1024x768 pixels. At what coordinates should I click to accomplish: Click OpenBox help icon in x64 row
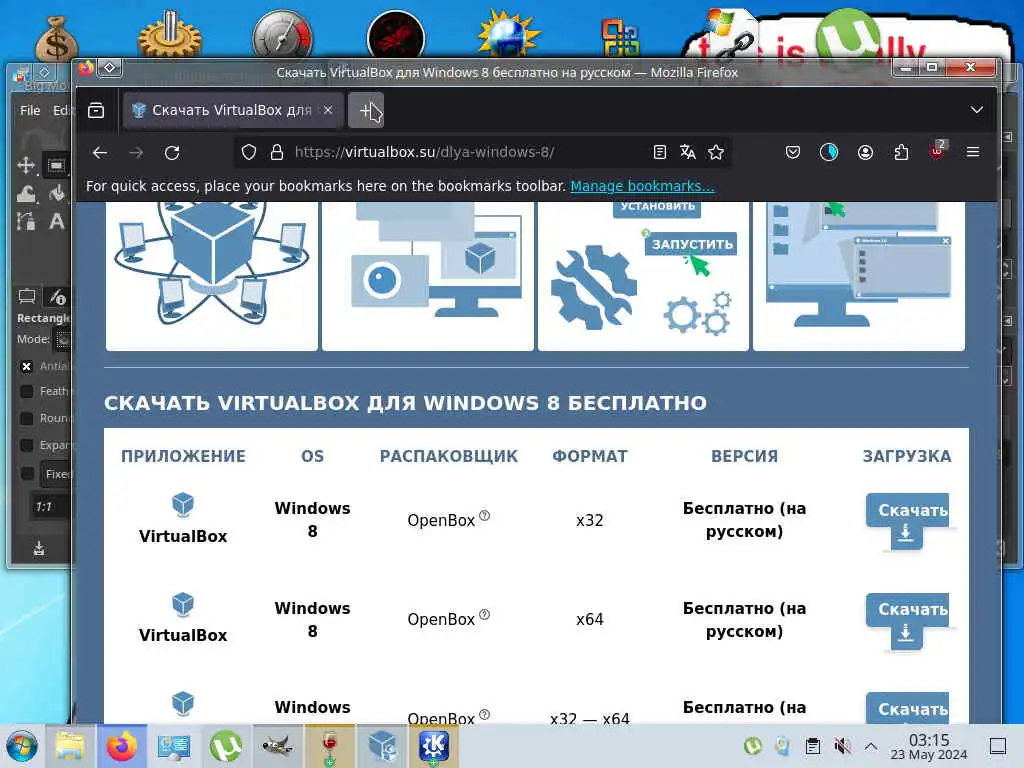click(485, 615)
